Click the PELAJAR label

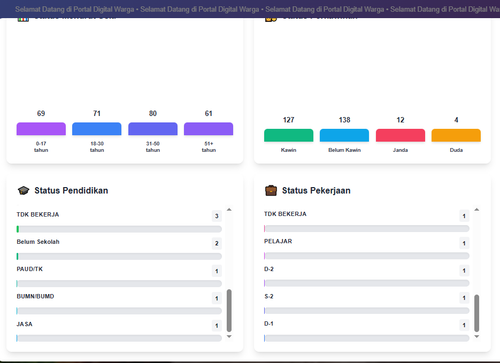278,241
